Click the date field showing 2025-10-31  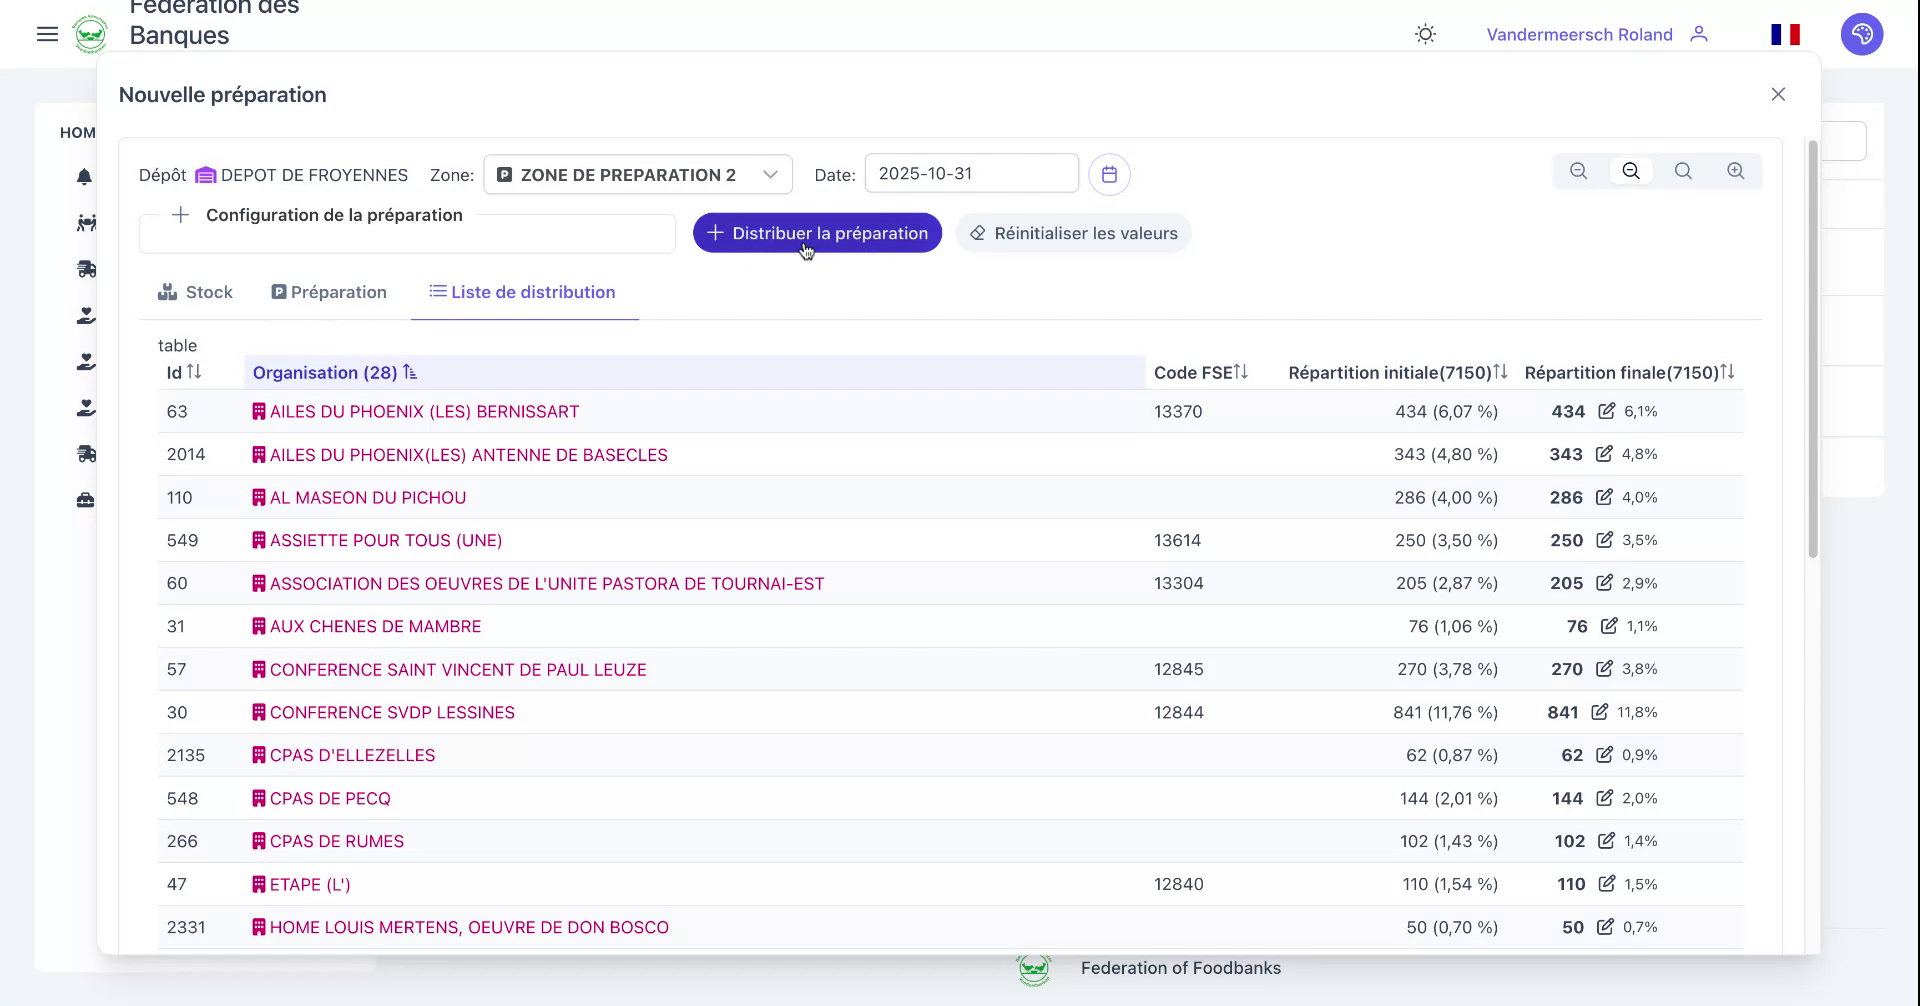pos(970,173)
